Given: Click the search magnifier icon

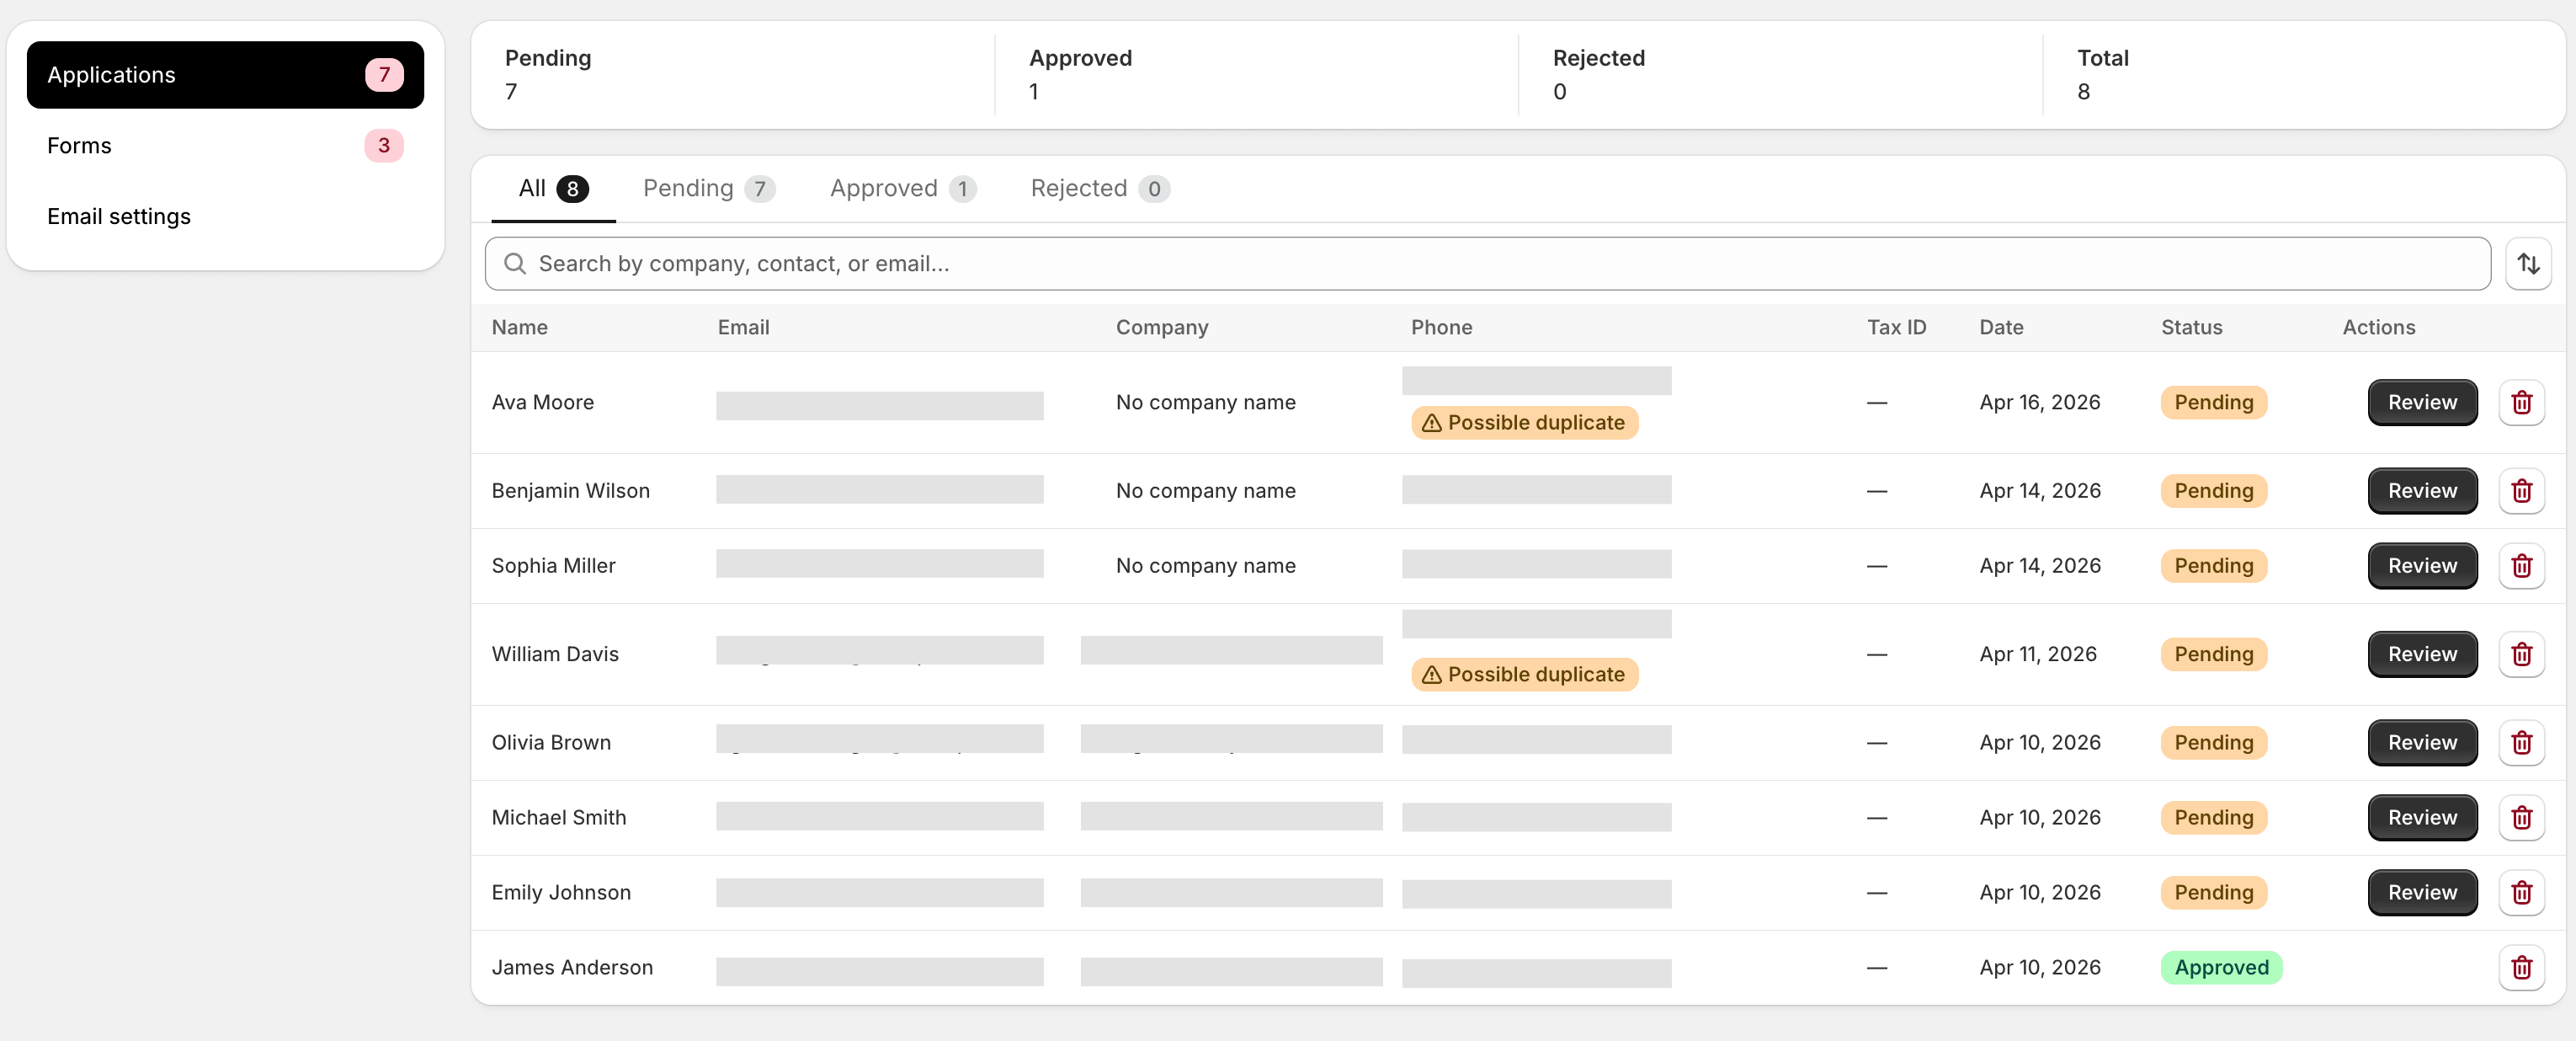Looking at the screenshot, I should click(514, 264).
